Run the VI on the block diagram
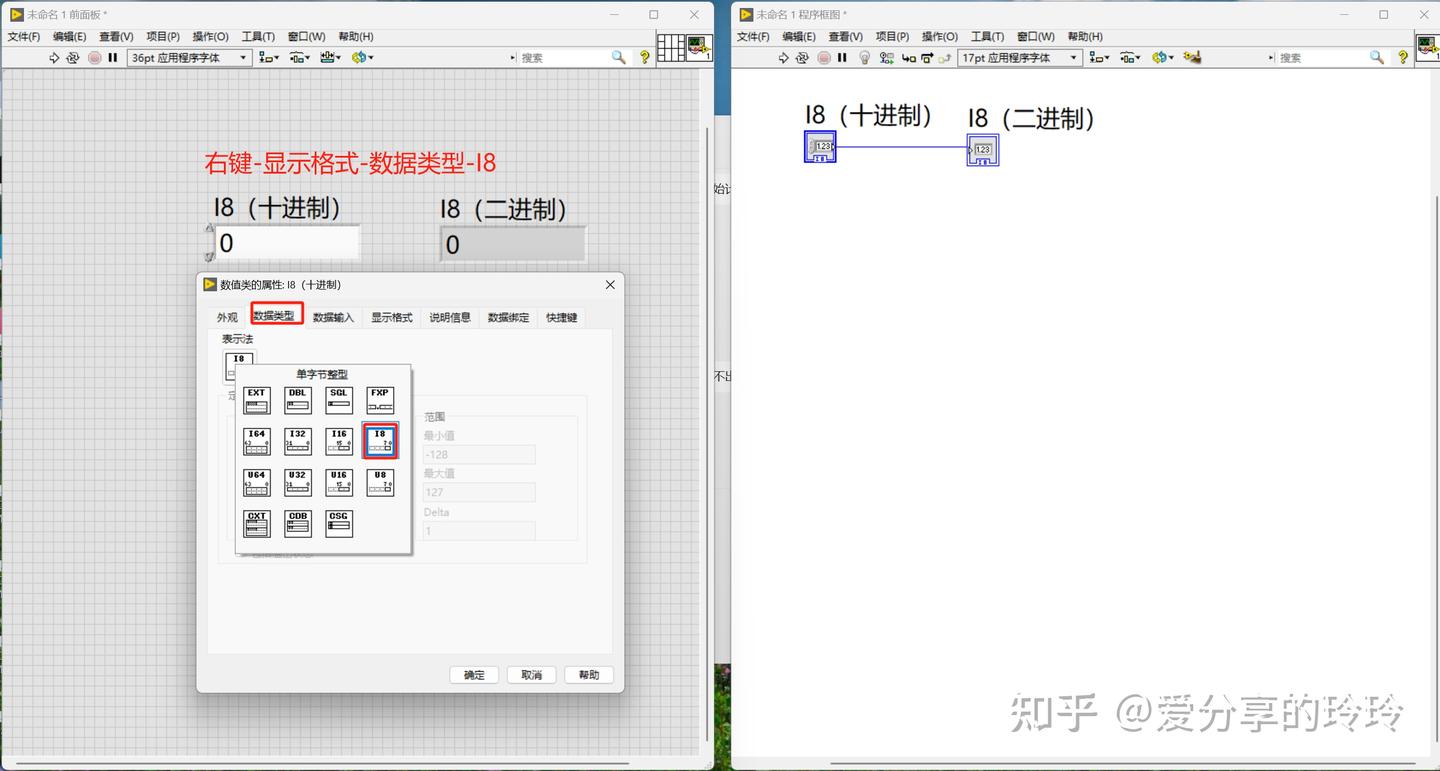 (783, 57)
